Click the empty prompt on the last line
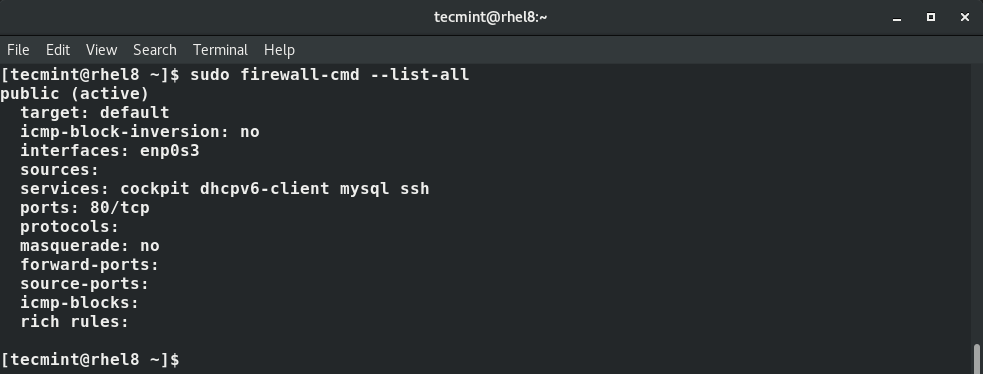This screenshot has width=983, height=374. click(90, 360)
